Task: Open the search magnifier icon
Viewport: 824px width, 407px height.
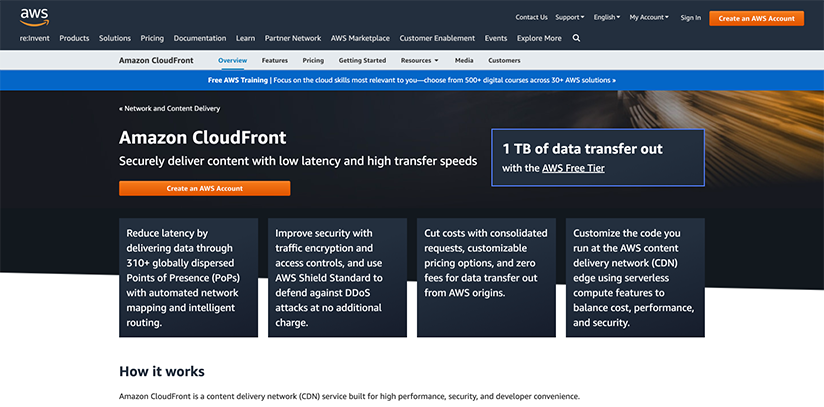Action: [x=576, y=38]
